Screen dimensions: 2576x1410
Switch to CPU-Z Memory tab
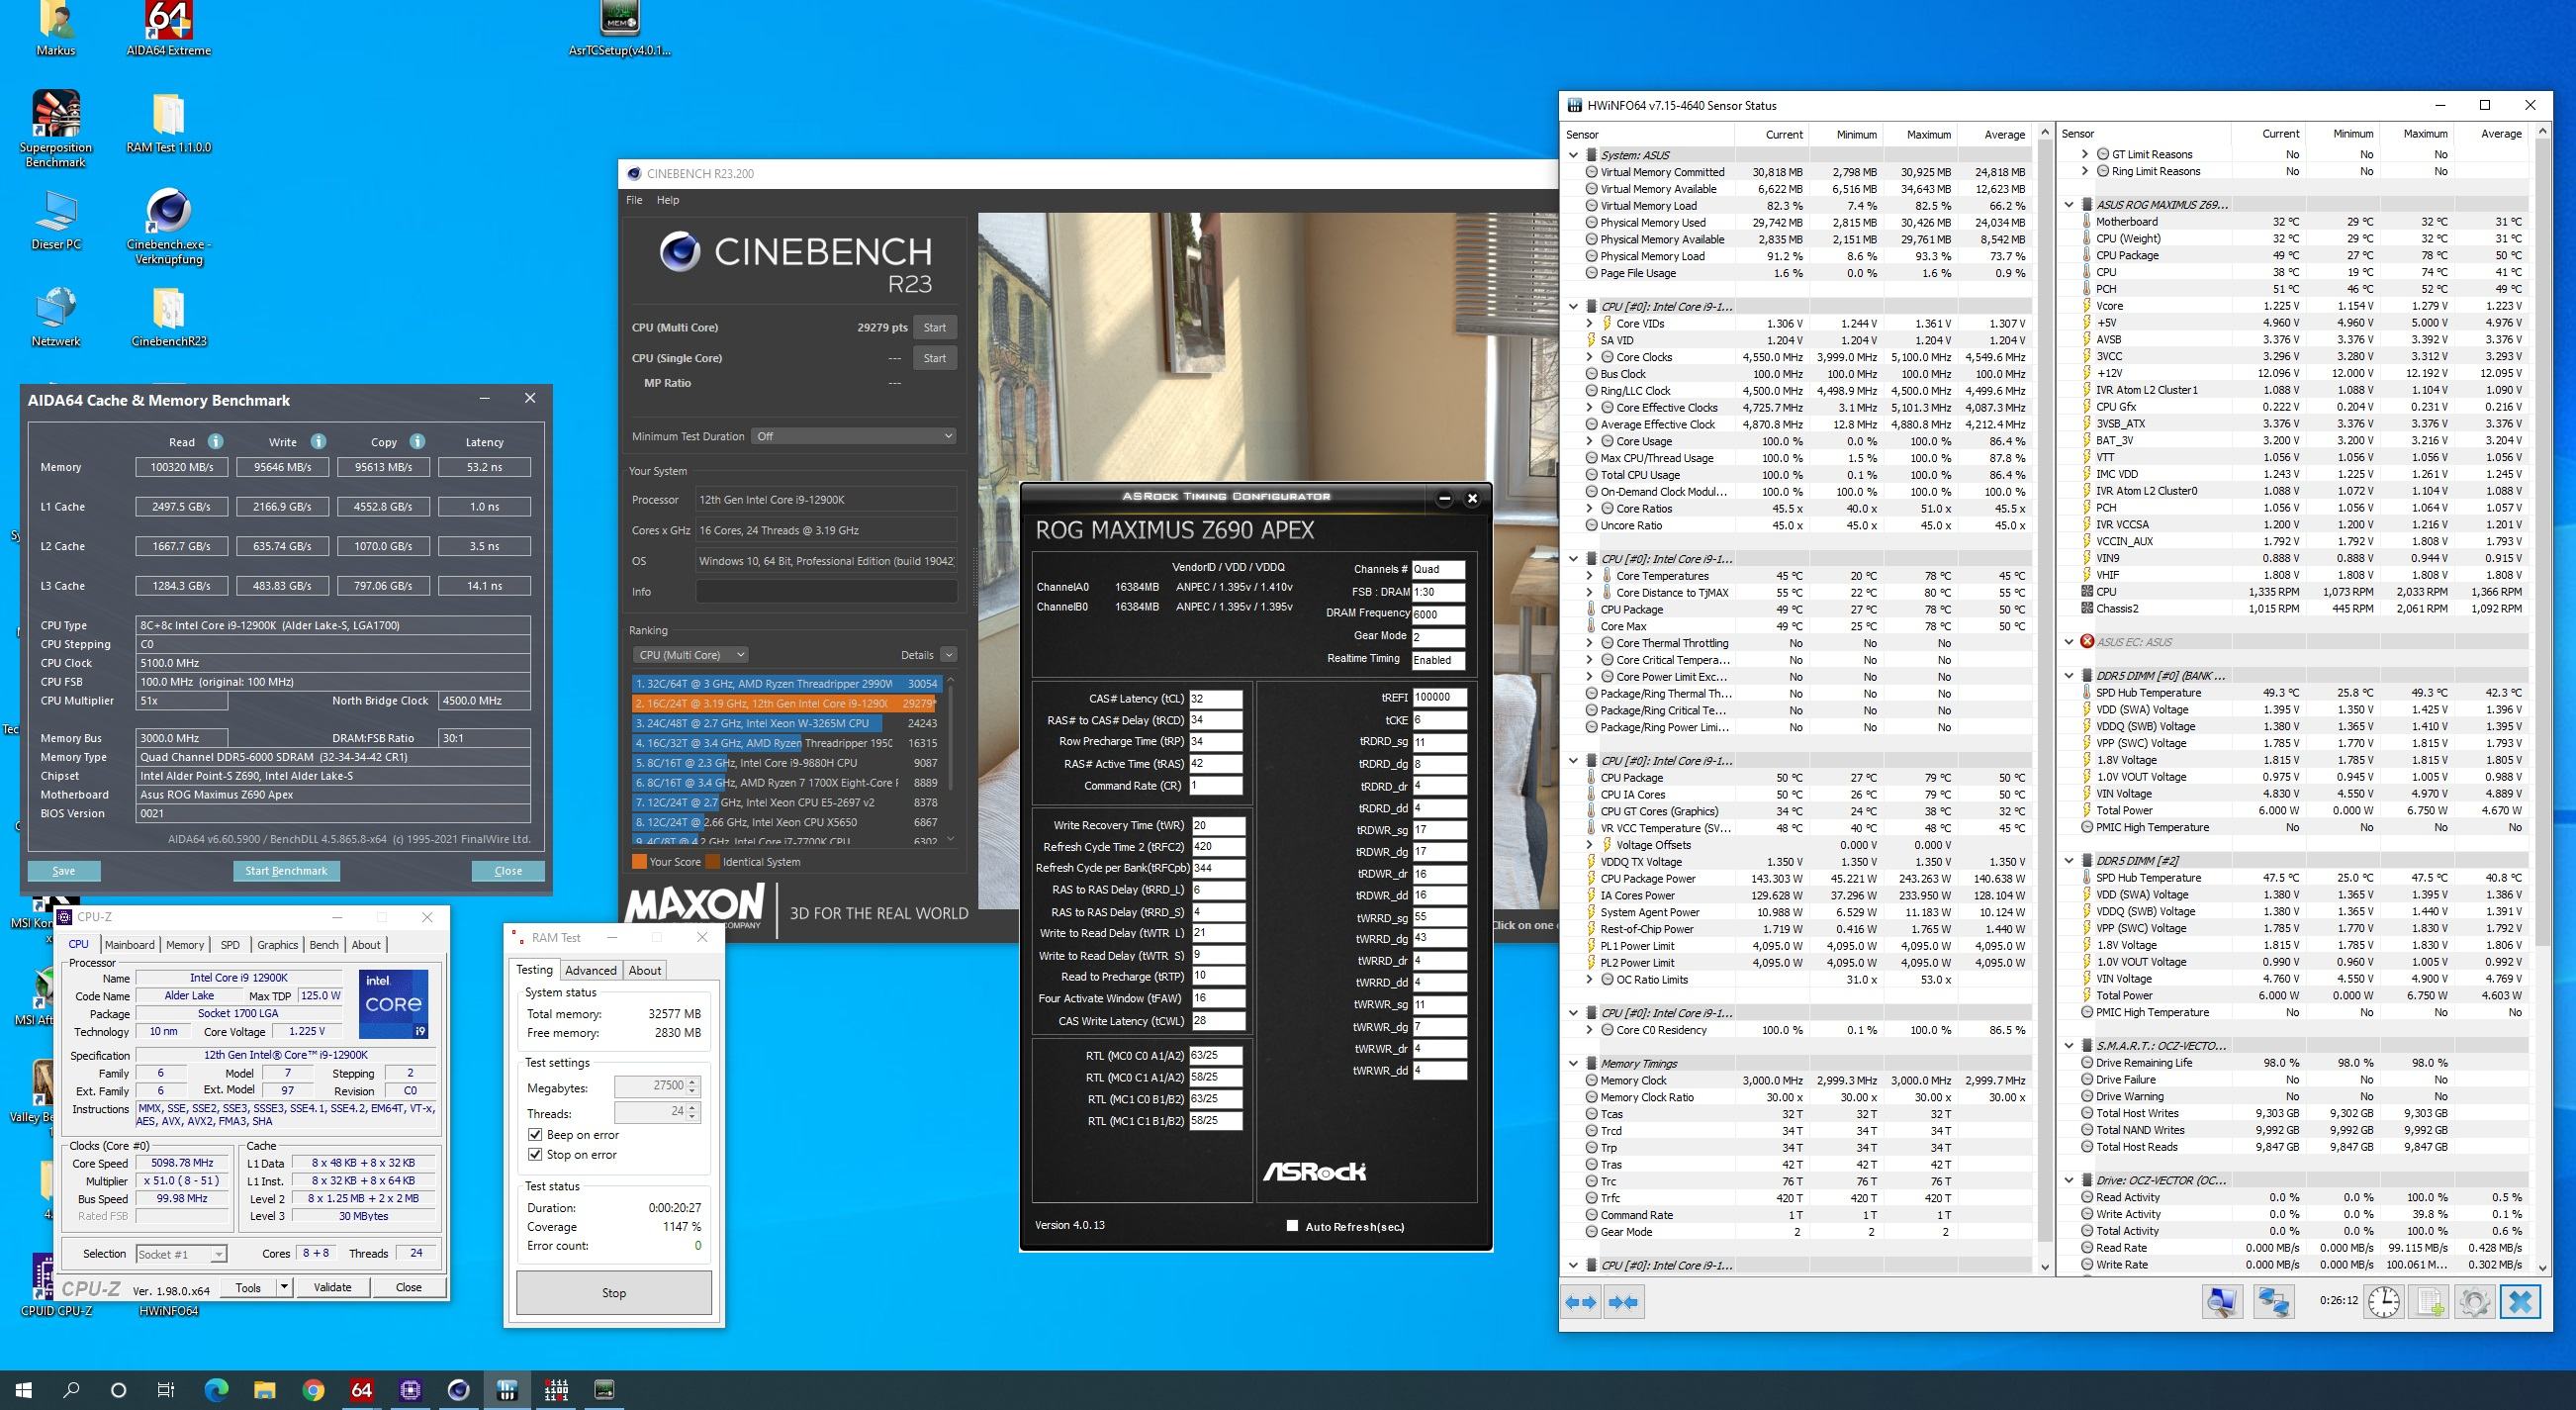coord(184,945)
